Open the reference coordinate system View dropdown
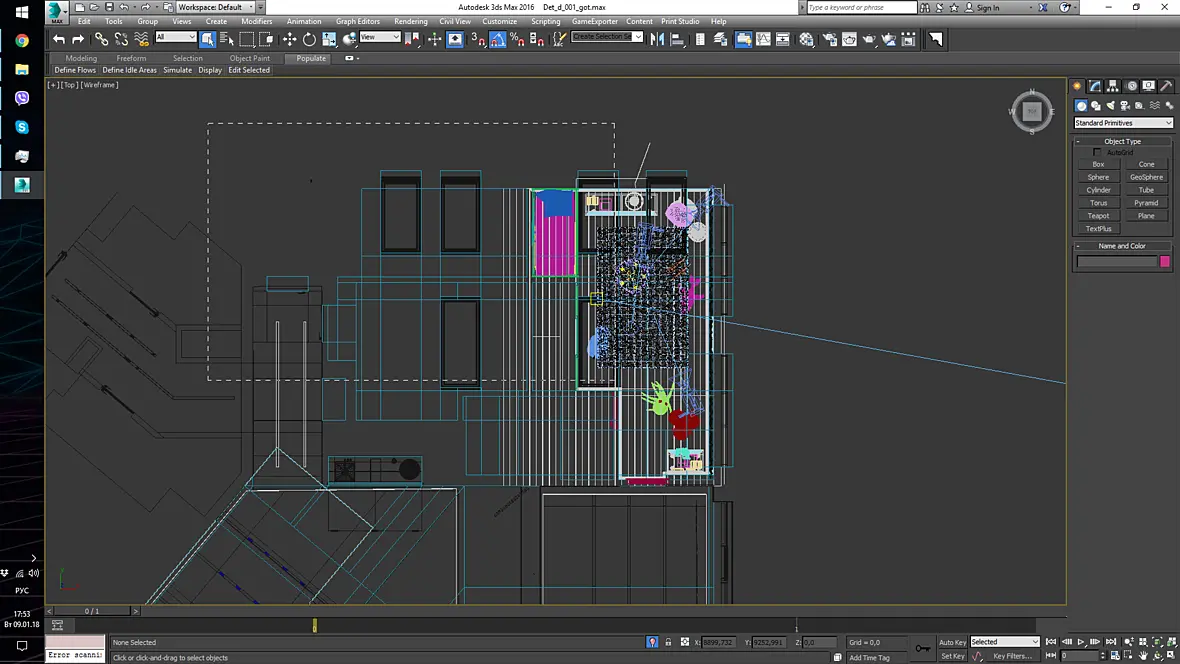 pyautogui.click(x=379, y=37)
